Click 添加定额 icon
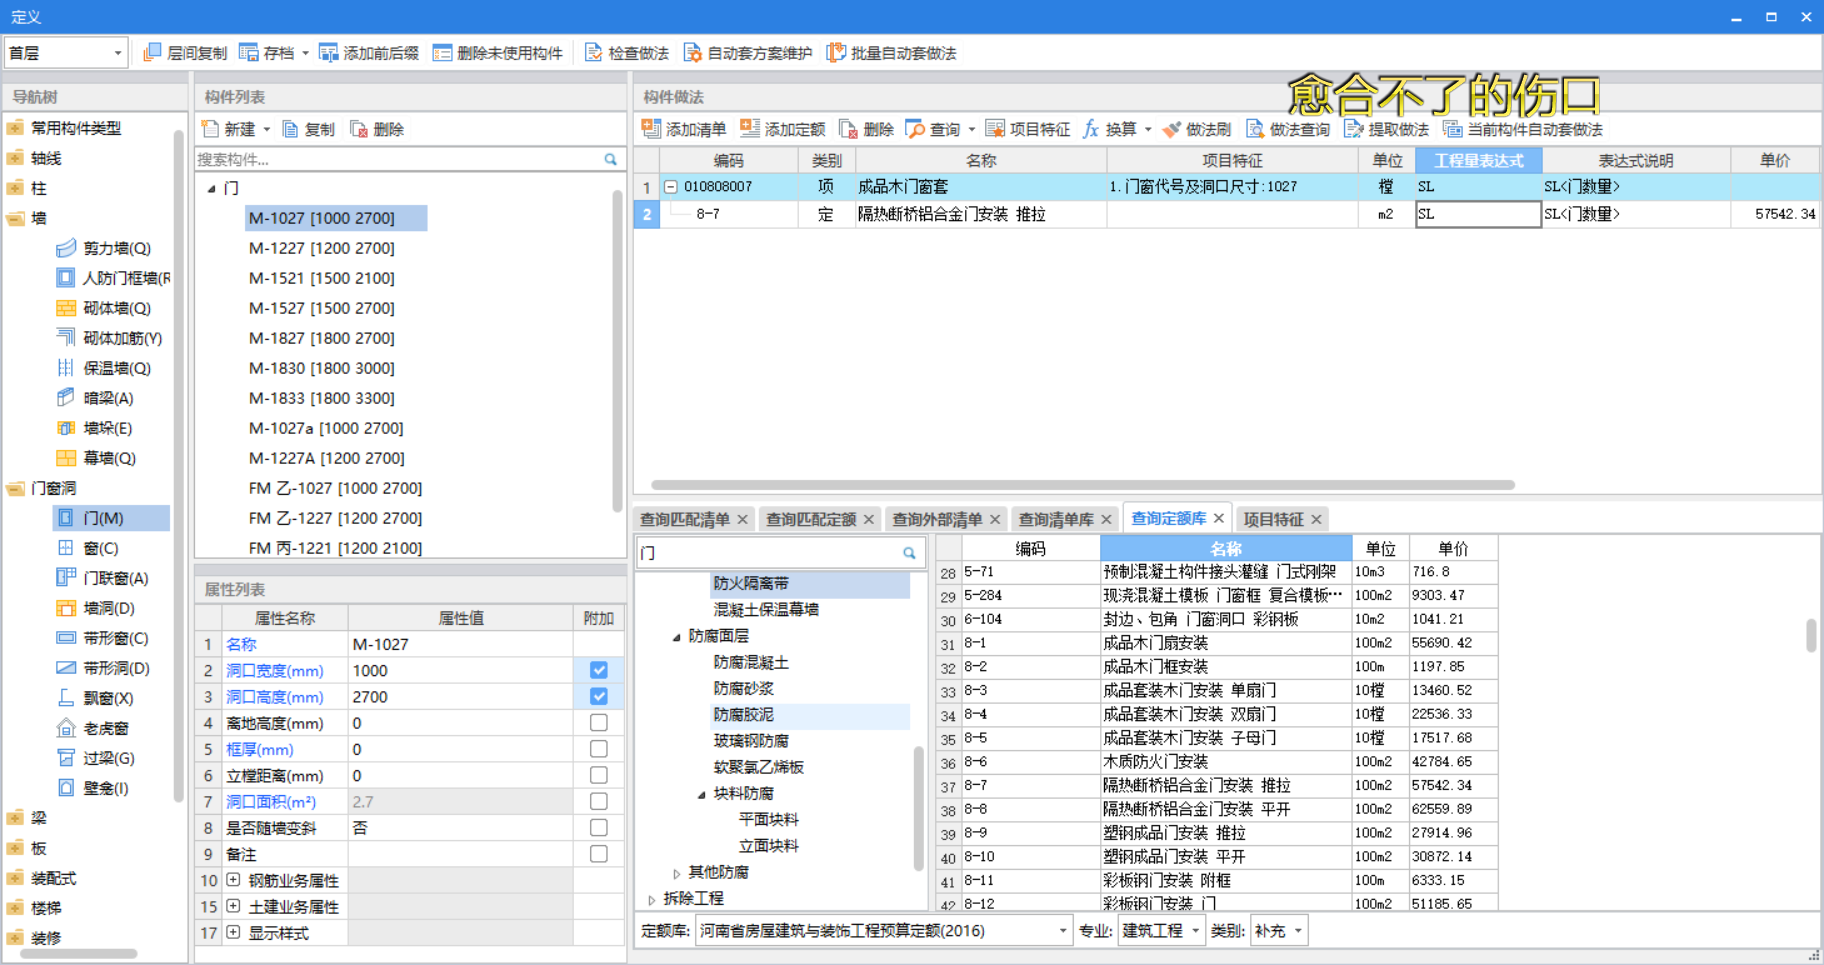 click(750, 129)
